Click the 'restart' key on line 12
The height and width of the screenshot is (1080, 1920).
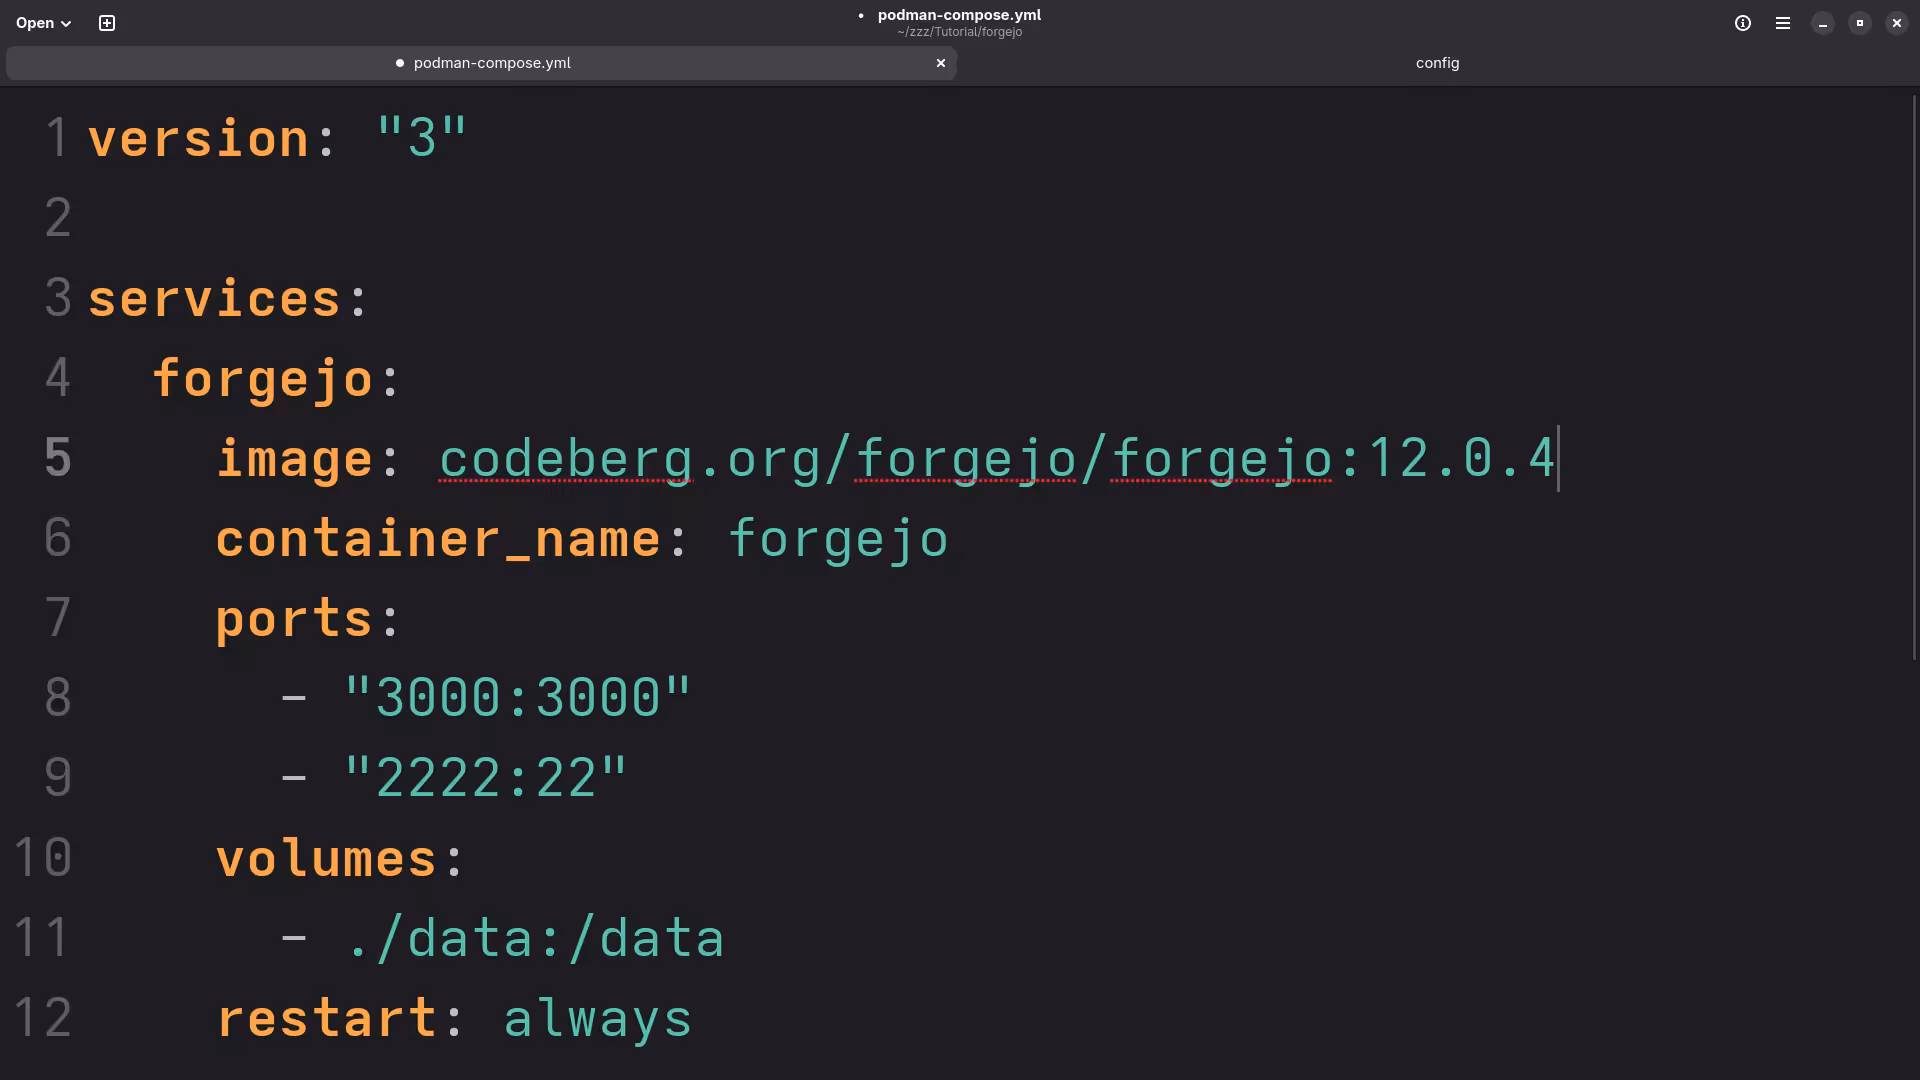(327, 1018)
